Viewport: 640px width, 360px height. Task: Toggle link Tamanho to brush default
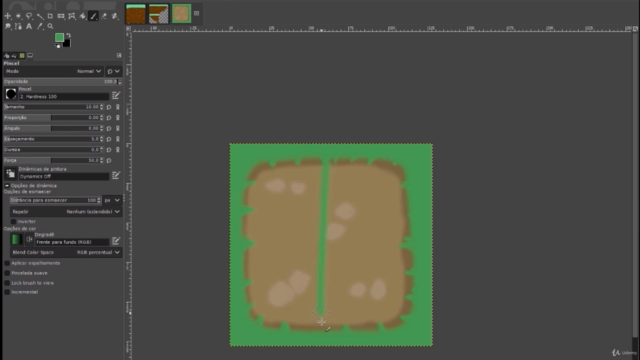tap(118, 107)
